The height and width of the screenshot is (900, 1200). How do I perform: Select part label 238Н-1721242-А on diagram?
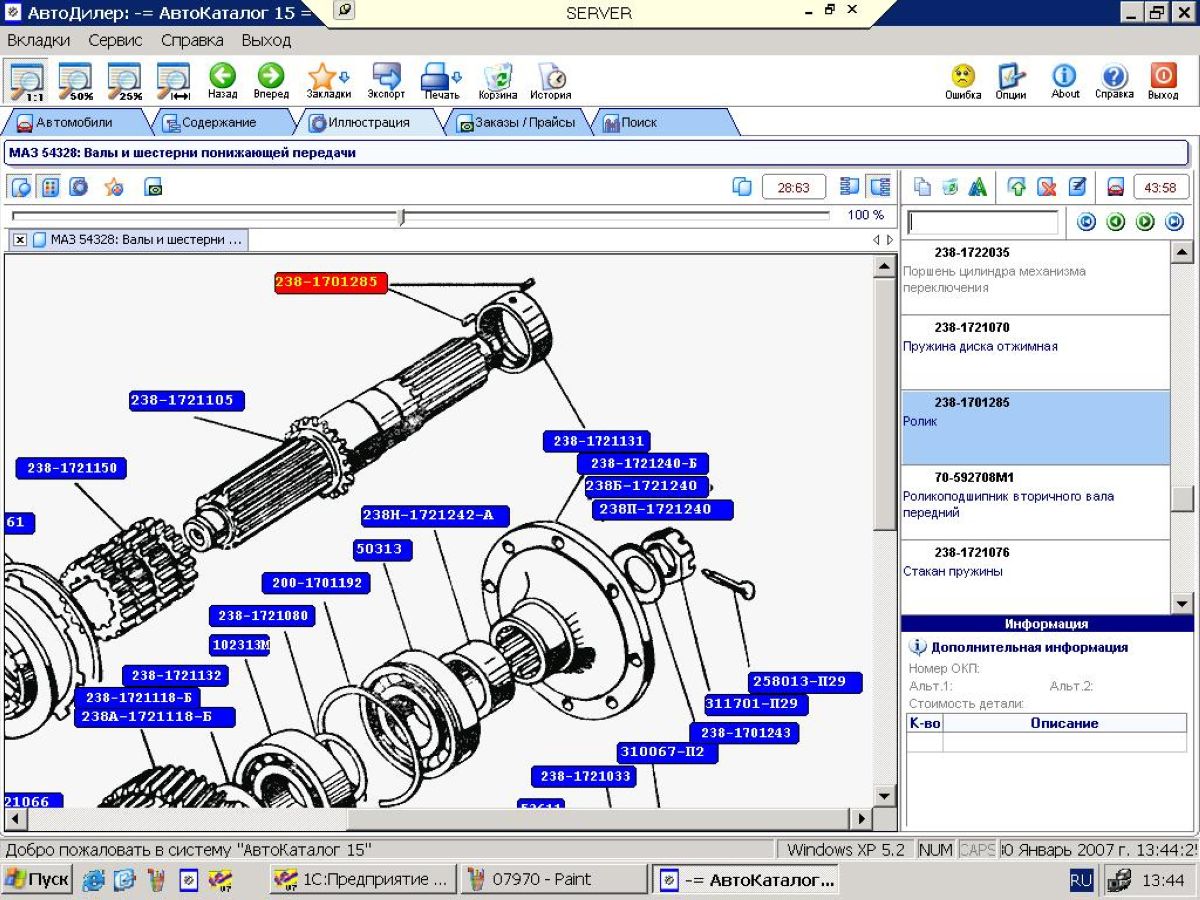coord(435,515)
